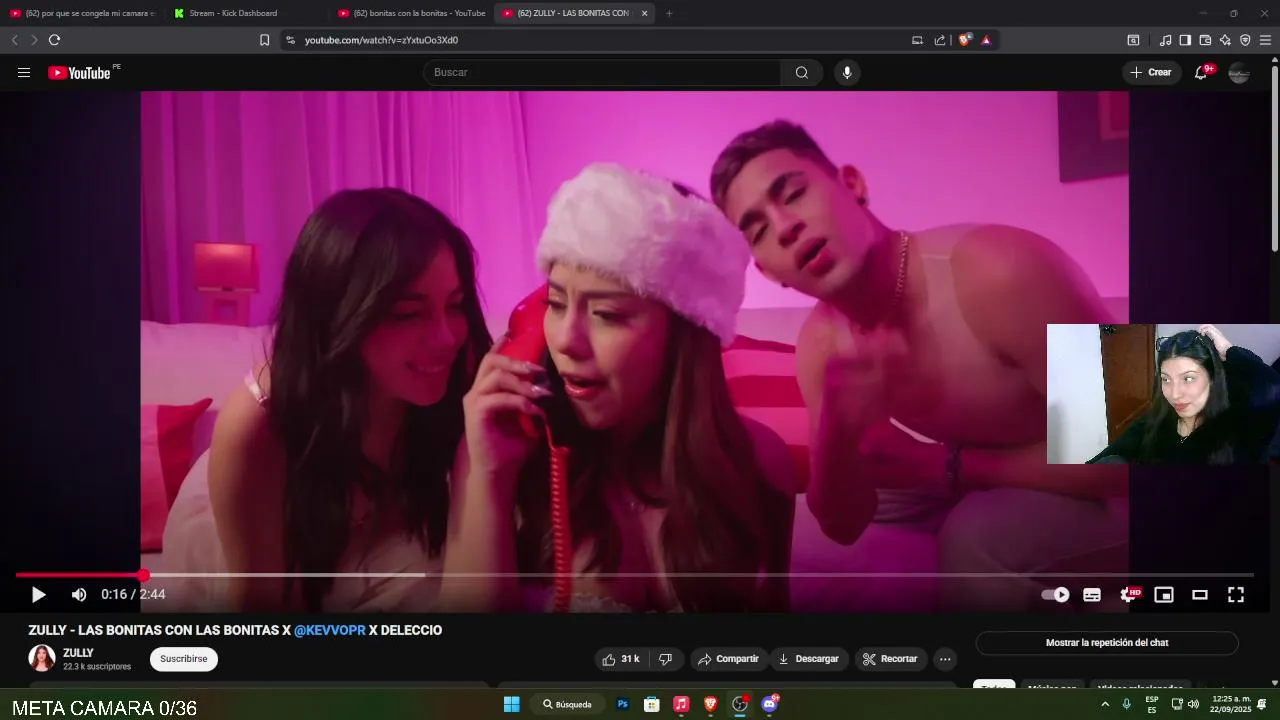The image size is (1280, 720).
Task: Reload the current page
Action: pyautogui.click(x=54, y=40)
